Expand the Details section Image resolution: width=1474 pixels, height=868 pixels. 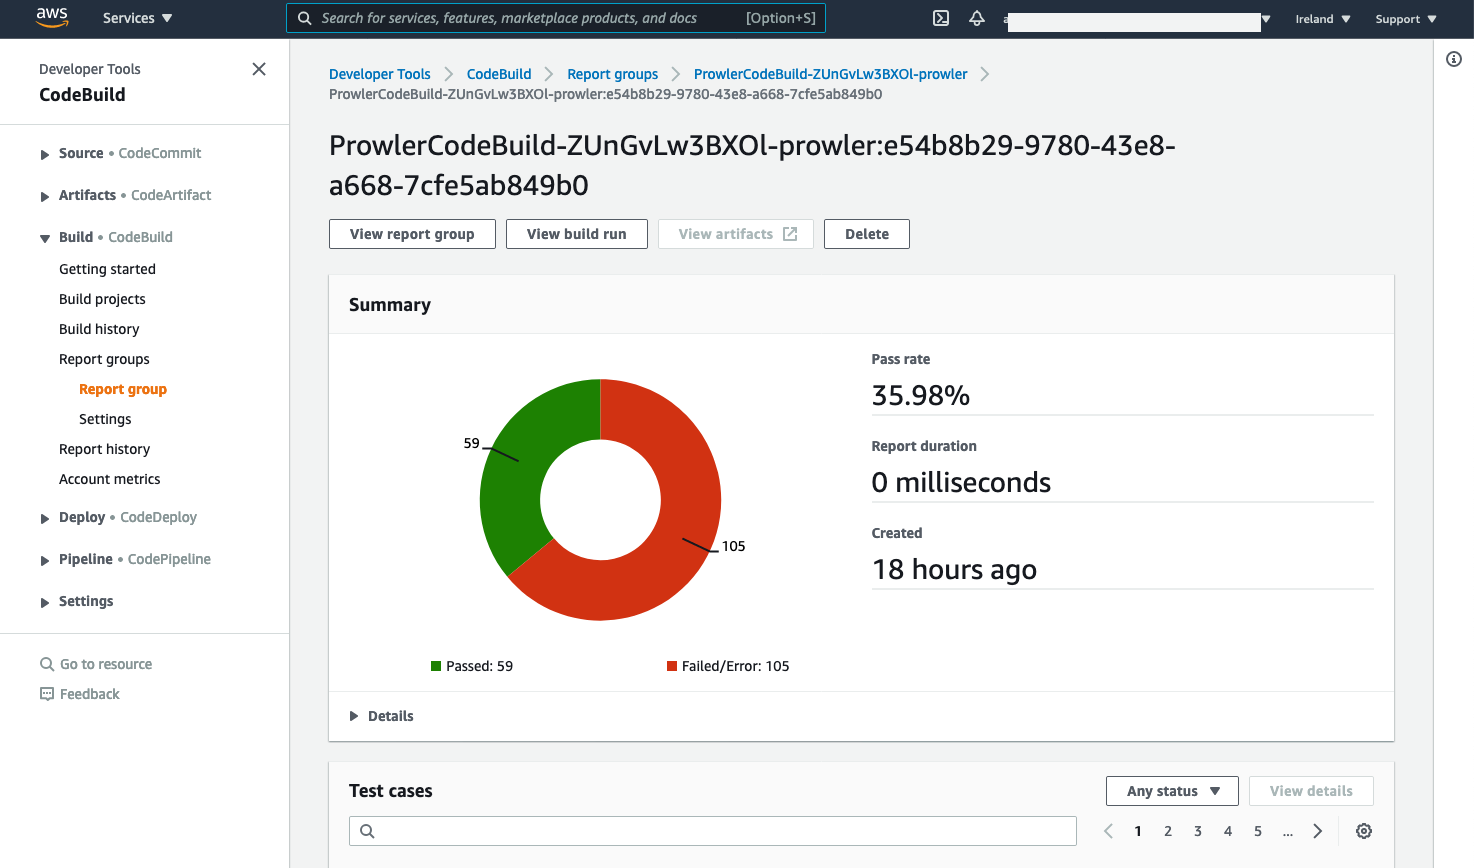[x=355, y=716]
